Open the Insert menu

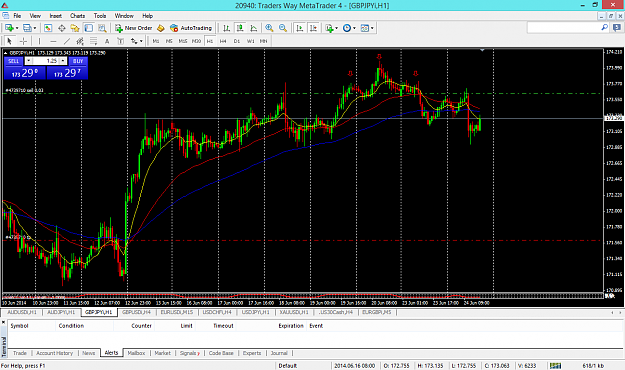tap(55, 16)
